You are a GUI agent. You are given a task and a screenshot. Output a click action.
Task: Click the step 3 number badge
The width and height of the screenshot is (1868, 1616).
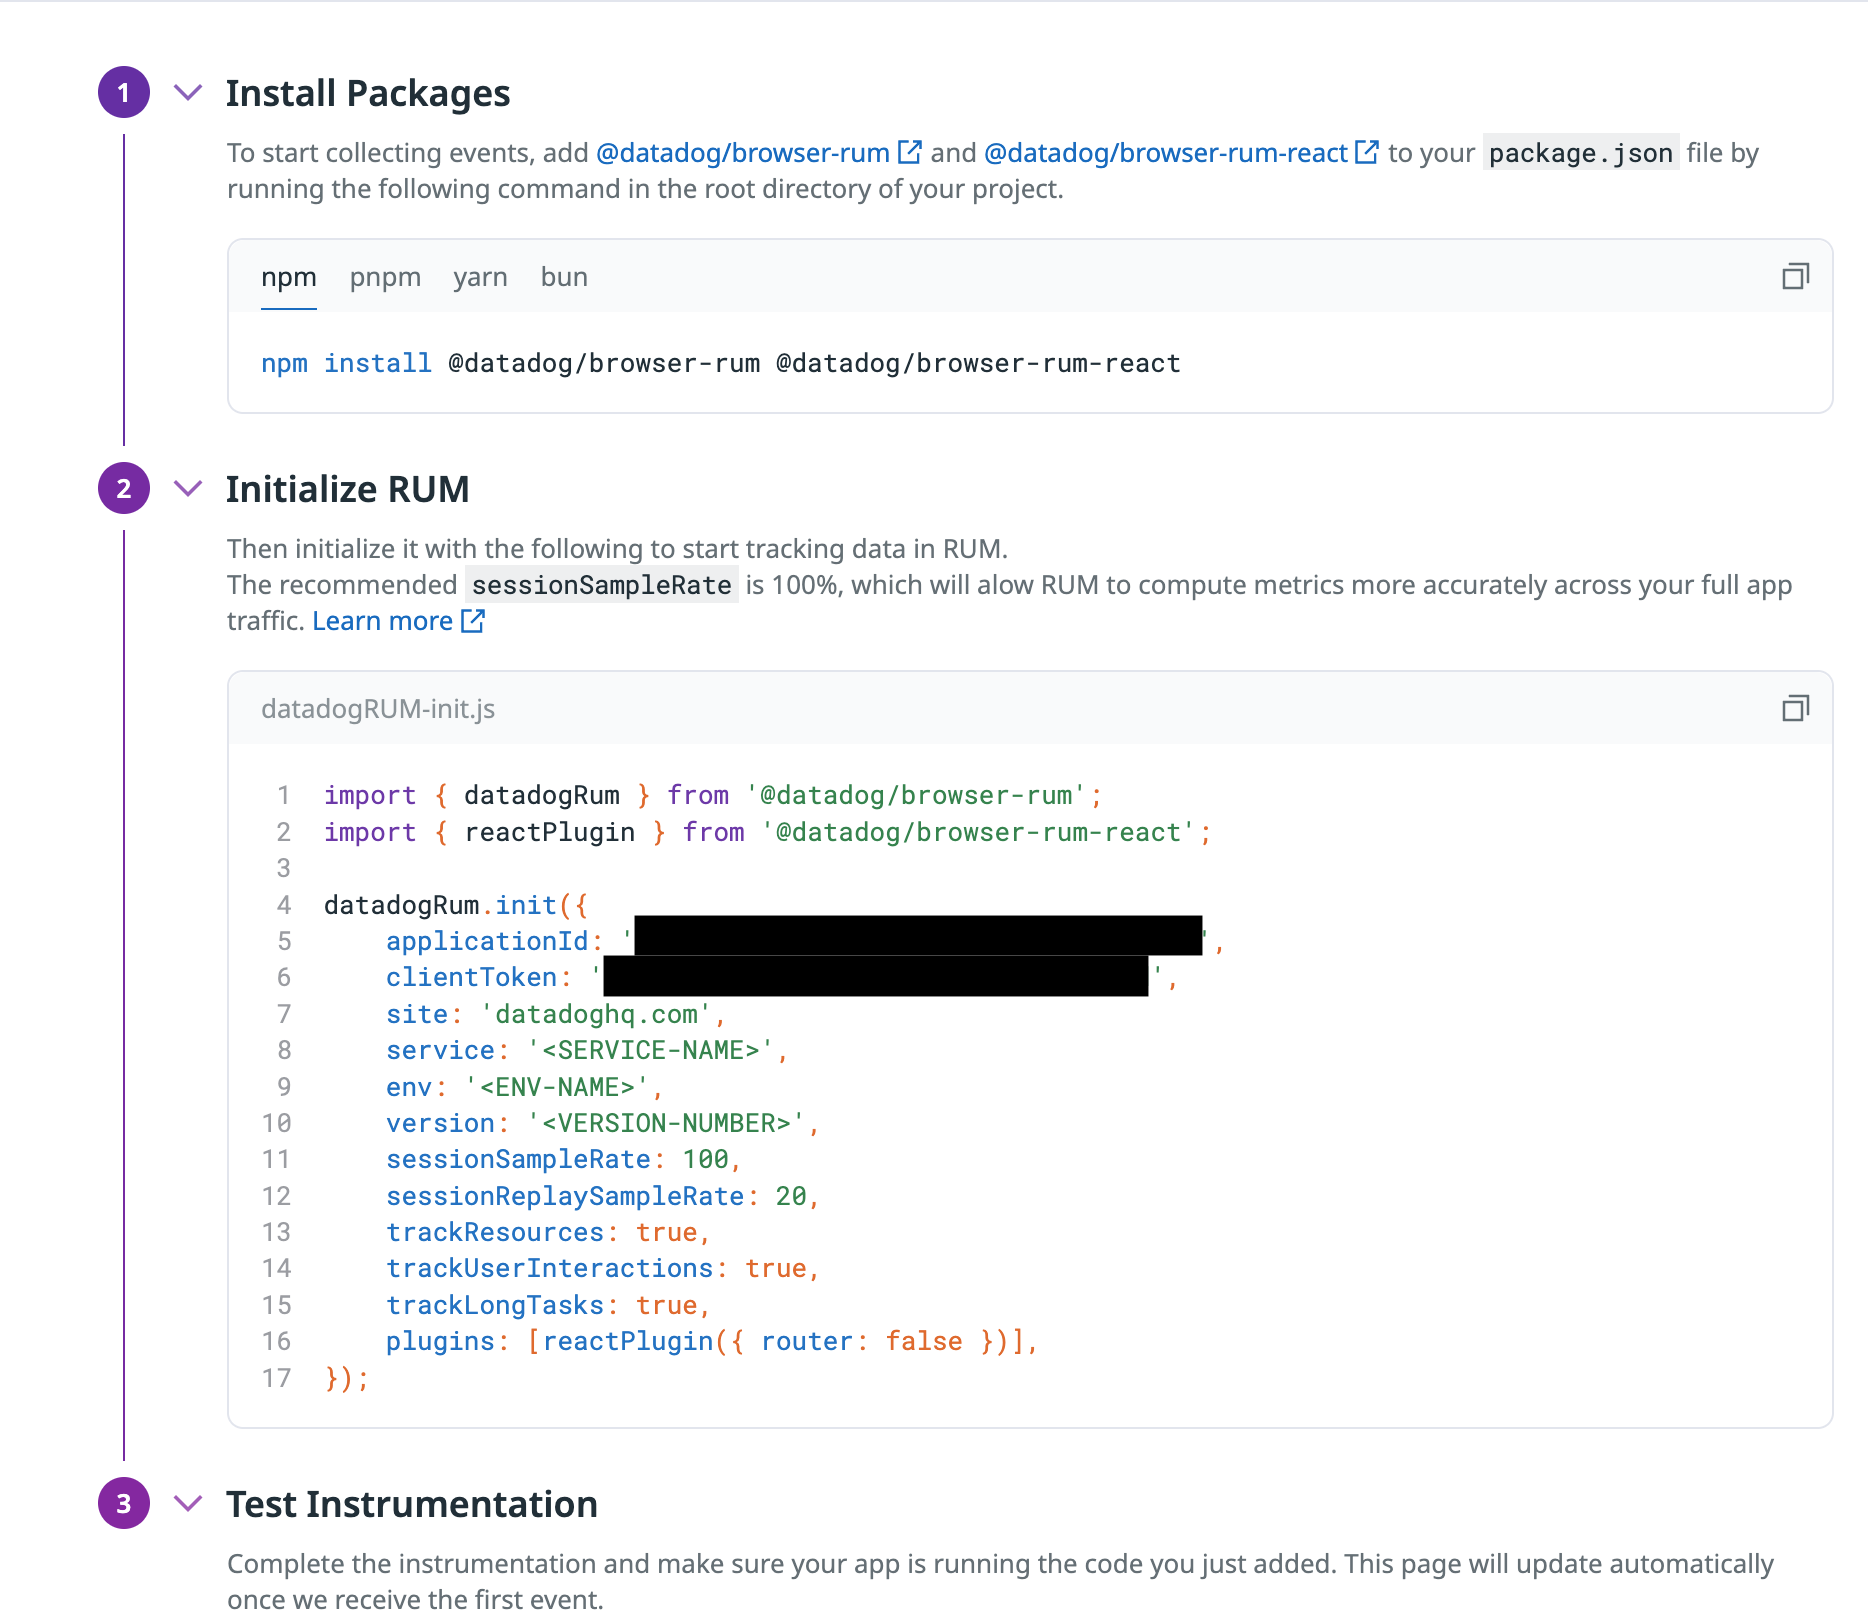pos(124,1504)
